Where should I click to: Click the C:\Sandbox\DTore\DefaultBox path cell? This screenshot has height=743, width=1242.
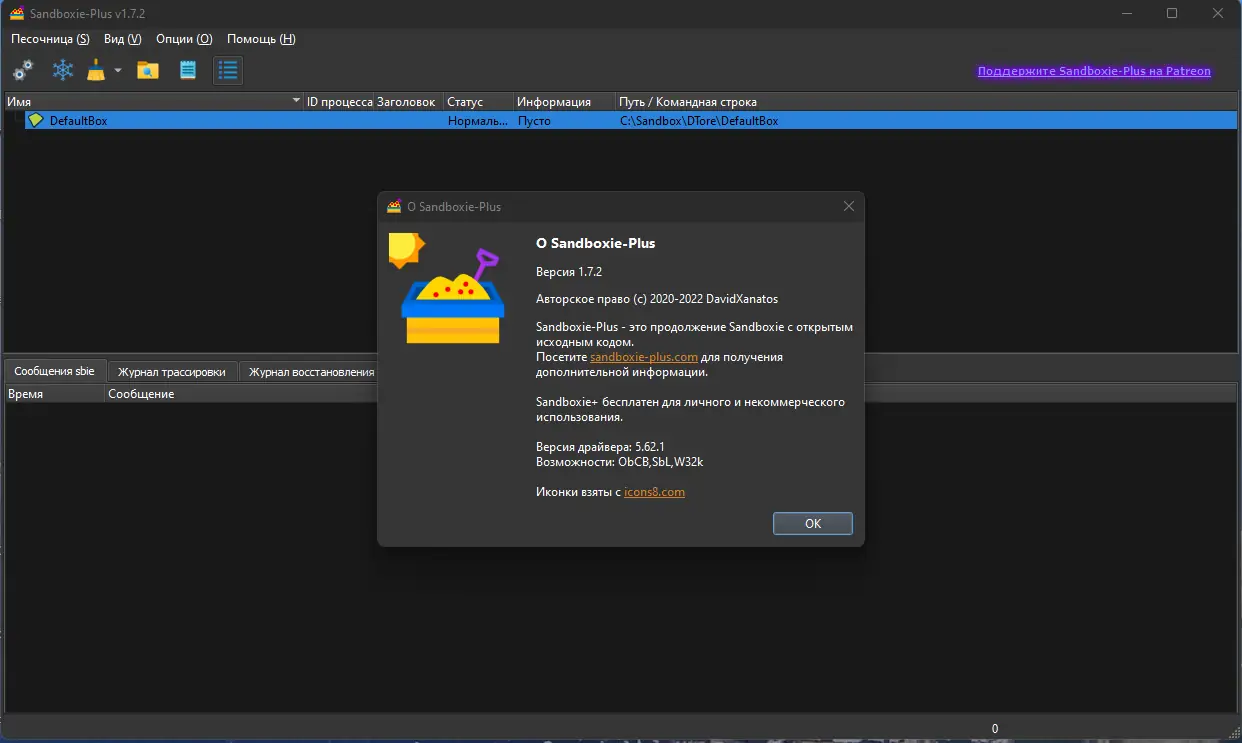pyautogui.click(x=698, y=120)
